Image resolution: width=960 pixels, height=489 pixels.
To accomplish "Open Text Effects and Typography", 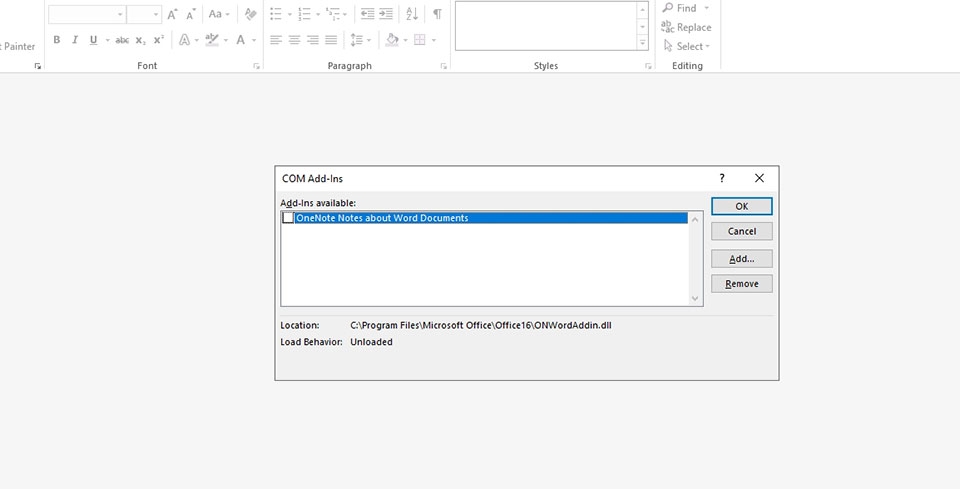I will pos(184,40).
